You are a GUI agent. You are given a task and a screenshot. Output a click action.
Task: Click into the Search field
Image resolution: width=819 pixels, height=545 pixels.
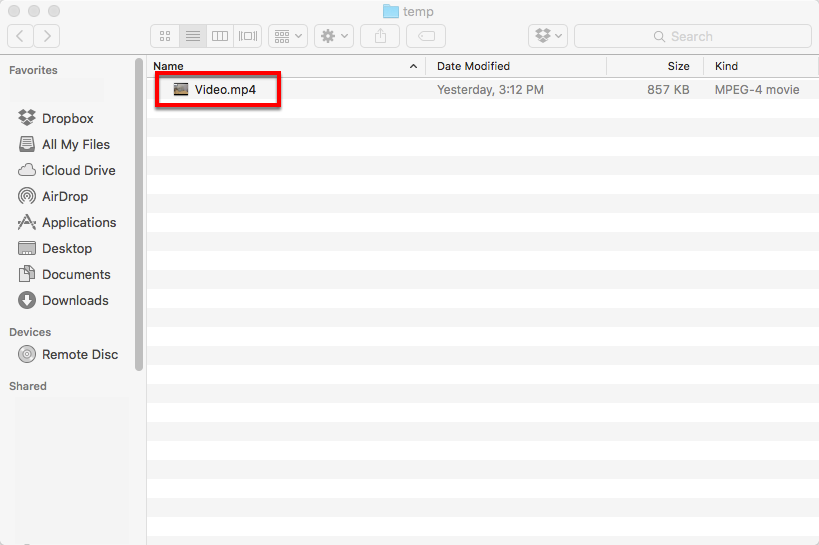693,36
